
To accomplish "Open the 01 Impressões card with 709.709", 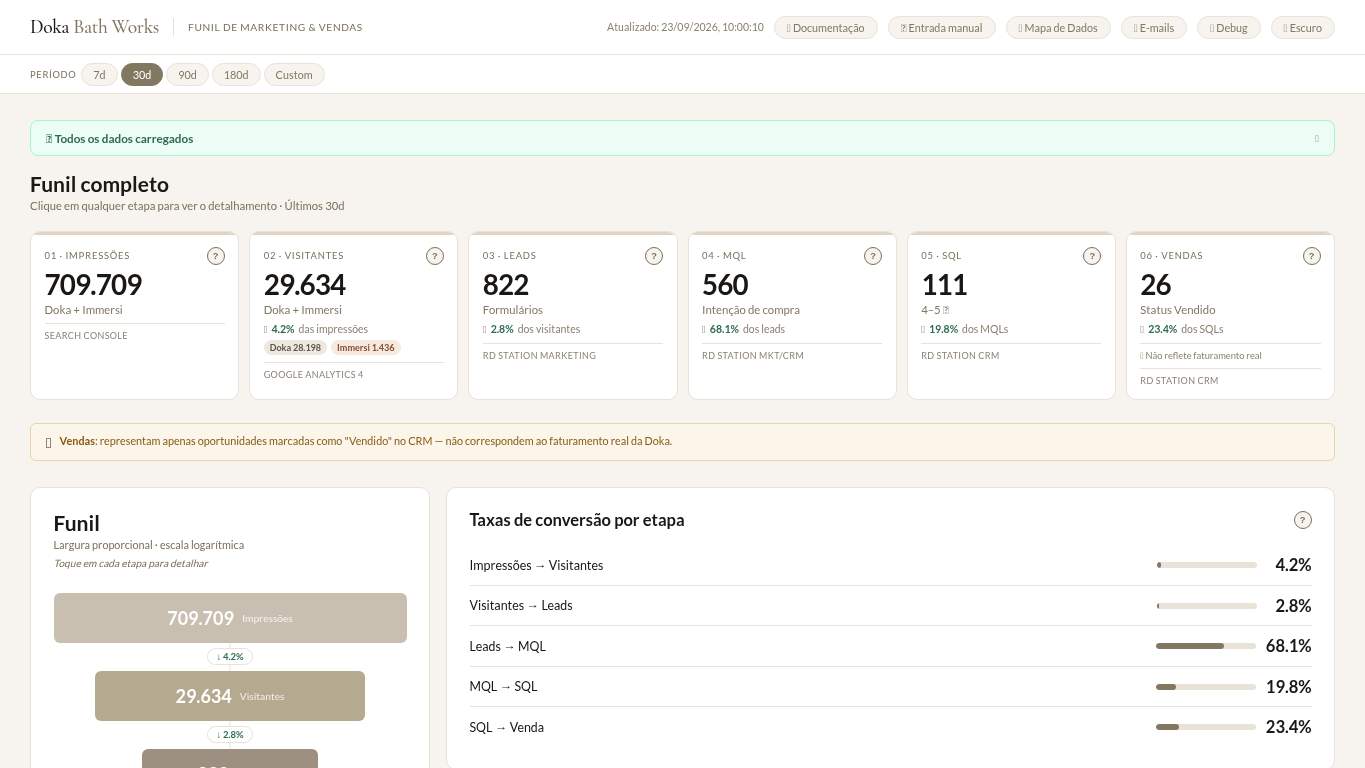I will [x=134, y=316].
